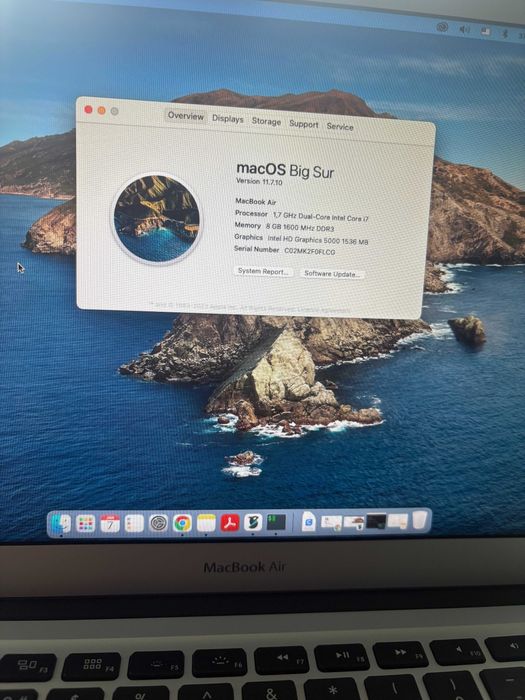This screenshot has width=525, height=700.
Task: Open Adobe Acrobat from the Dock
Action: click(230, 523)
